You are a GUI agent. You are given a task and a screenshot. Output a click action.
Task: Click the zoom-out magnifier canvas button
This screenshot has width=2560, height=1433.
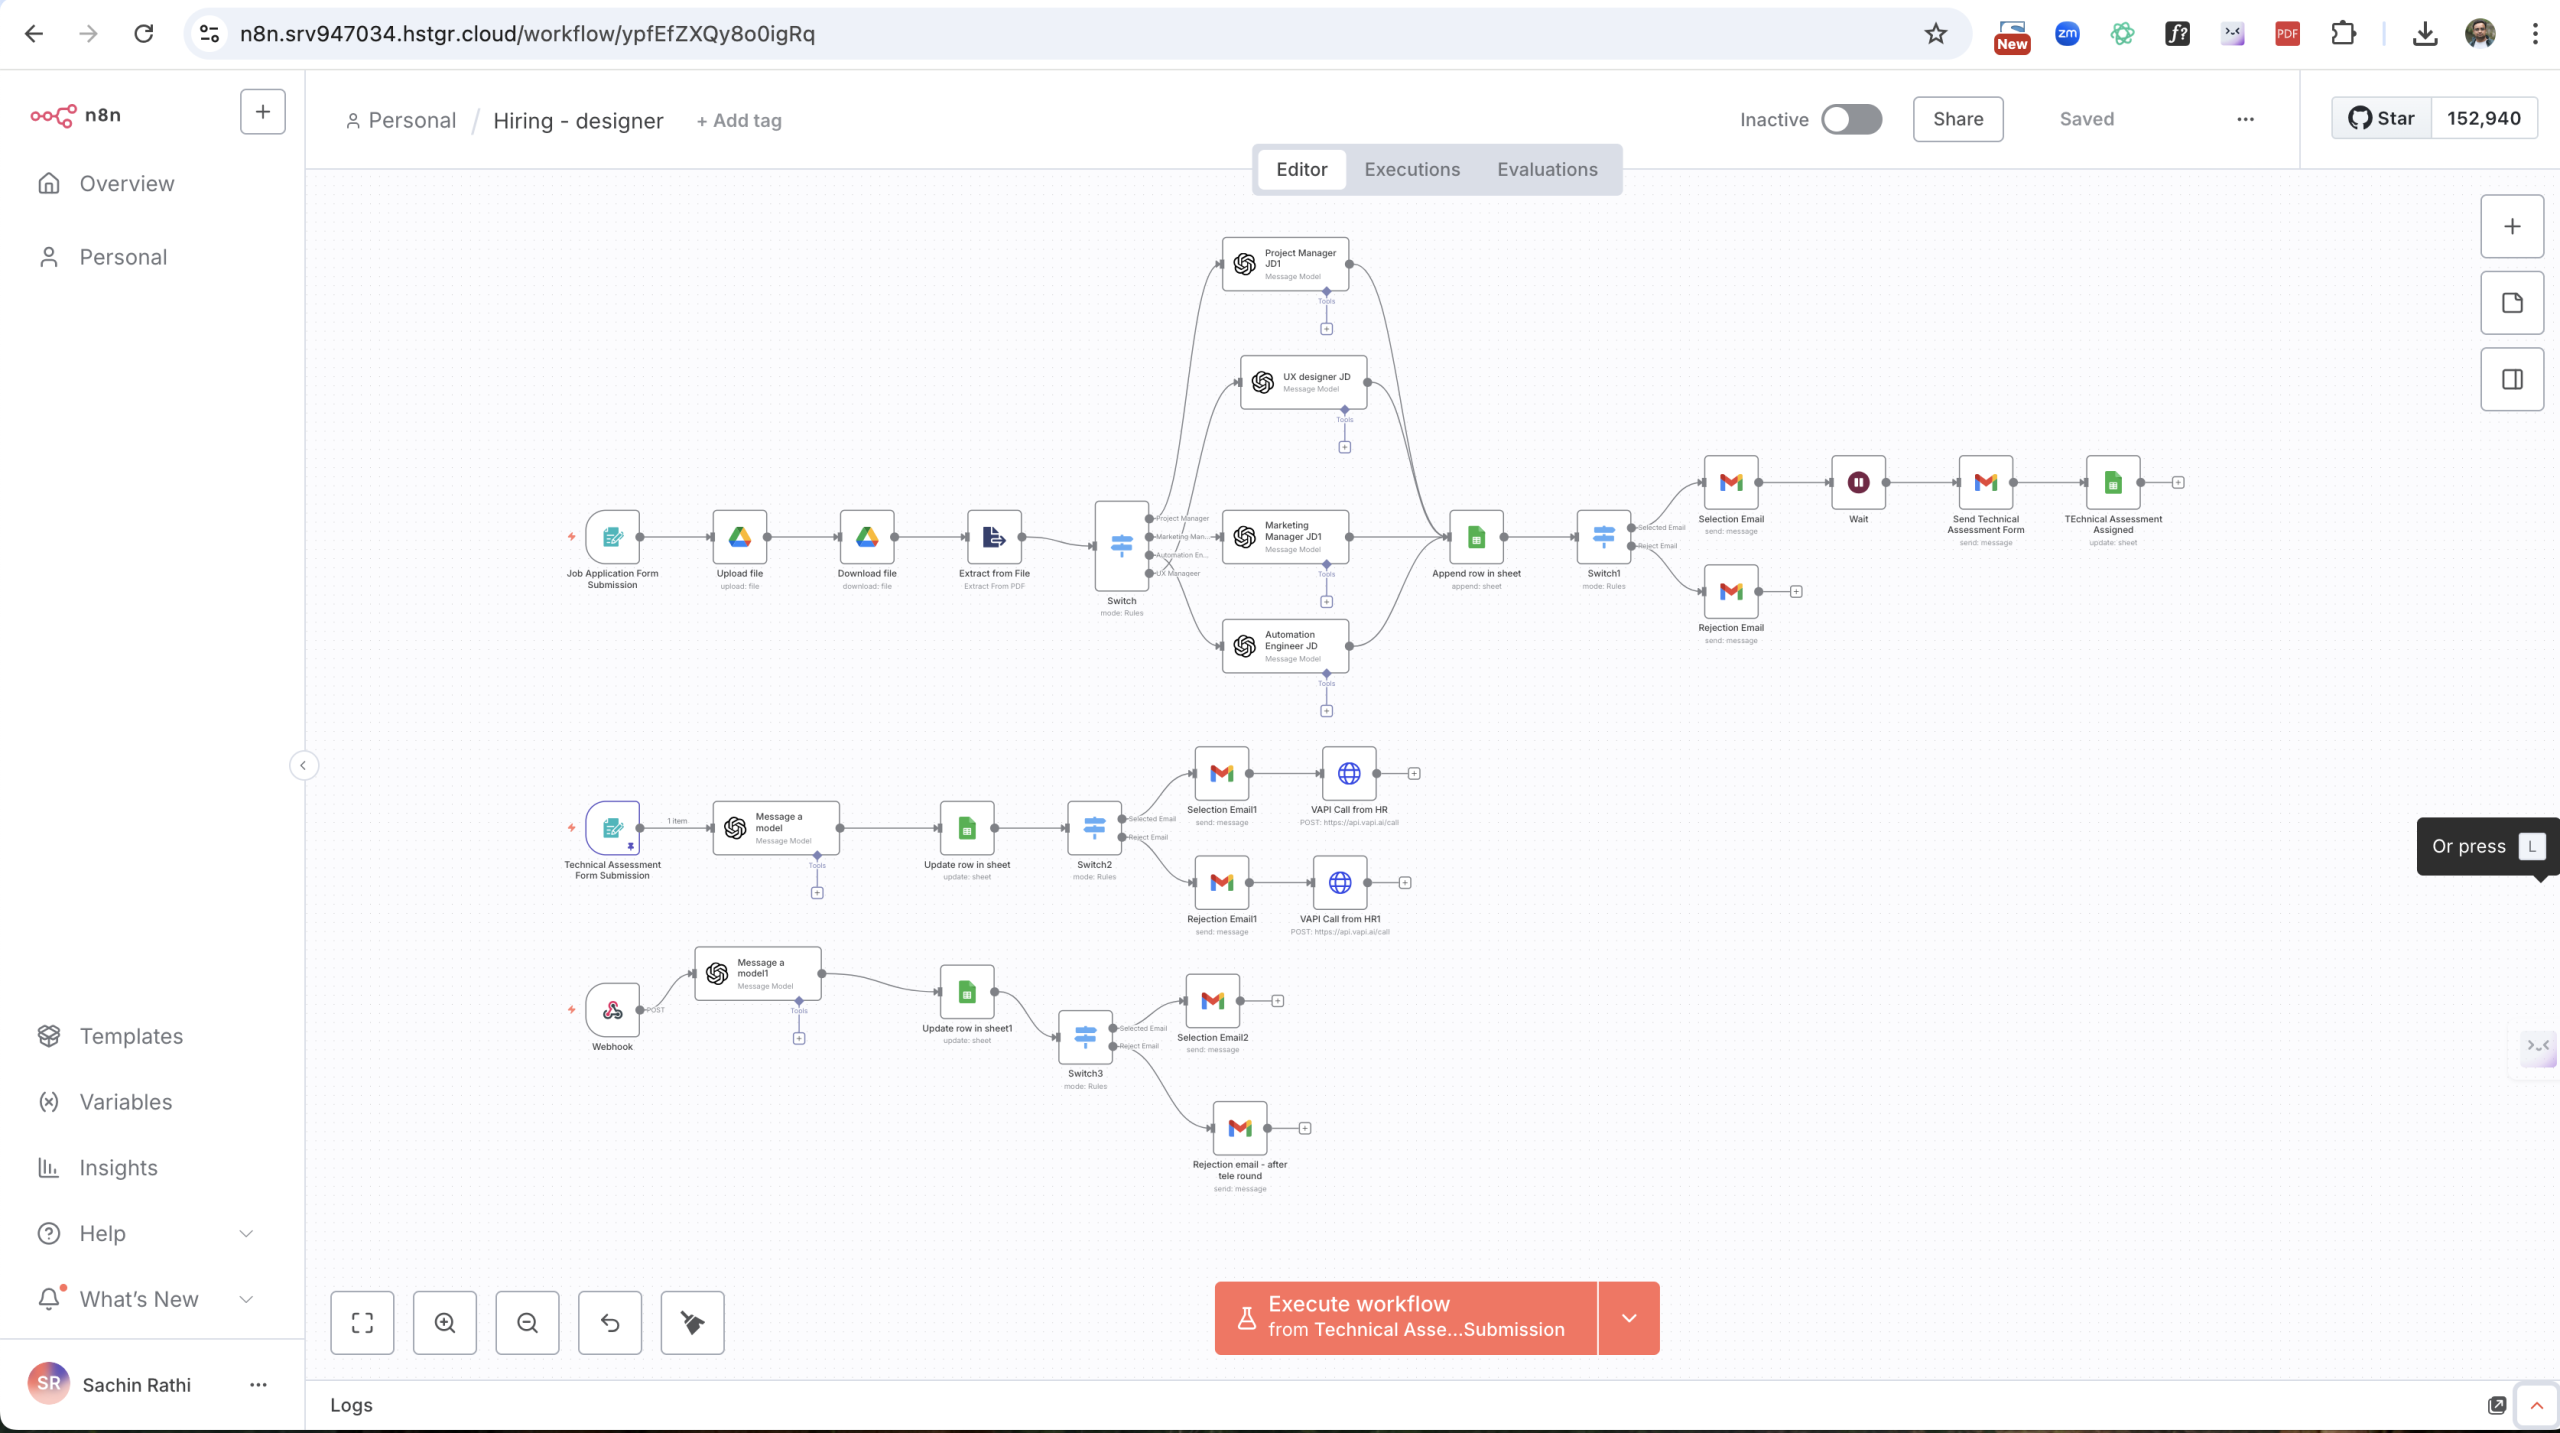click(x=527, y=1322)
